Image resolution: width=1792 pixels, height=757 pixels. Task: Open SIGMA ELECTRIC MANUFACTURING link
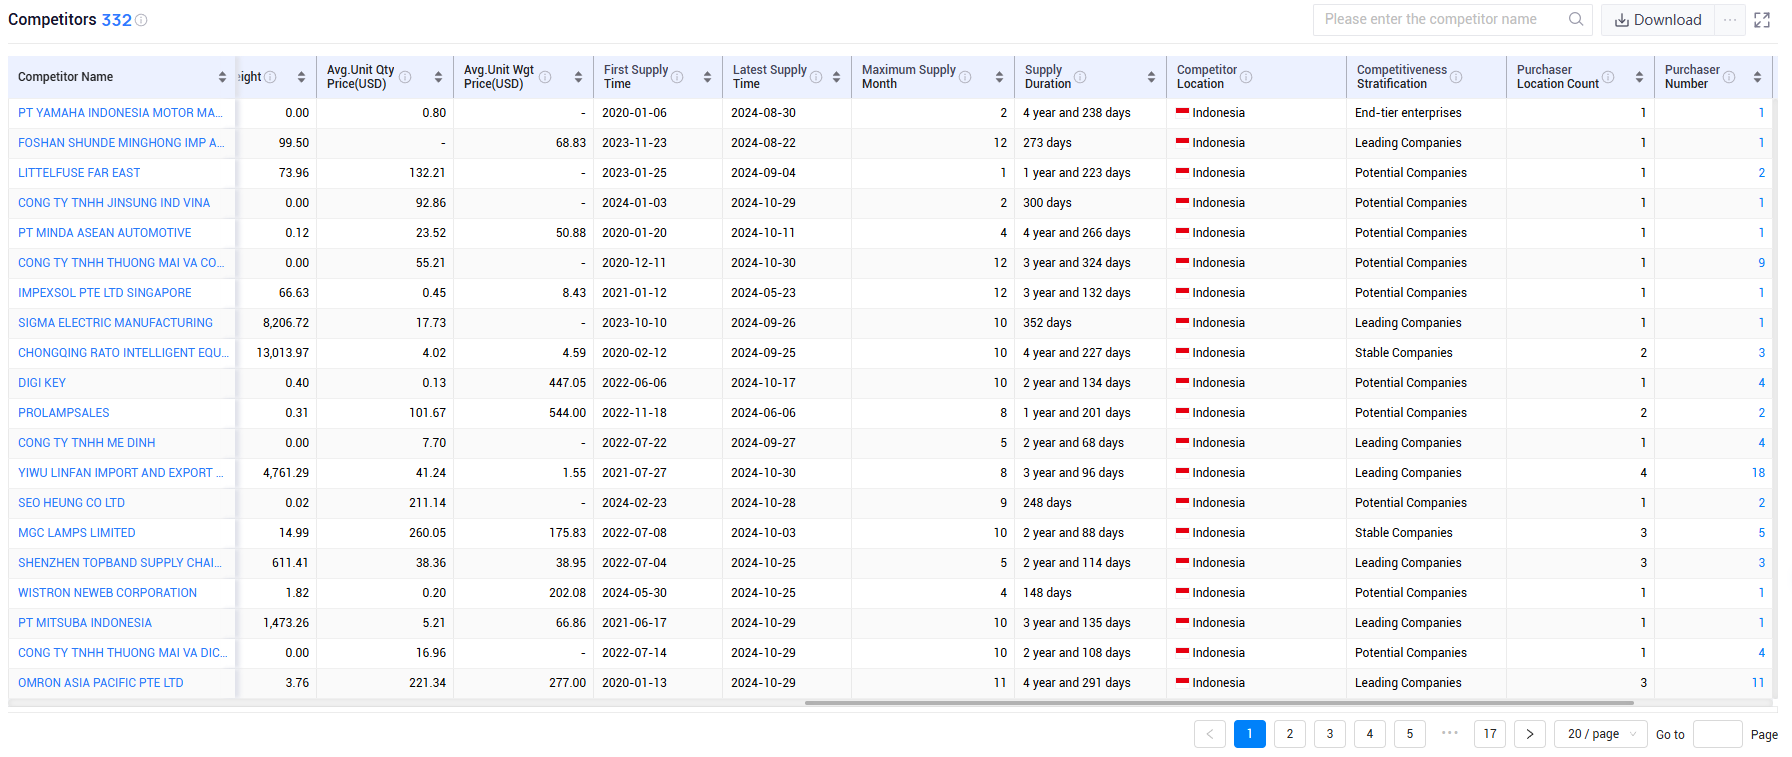point(115,323)
